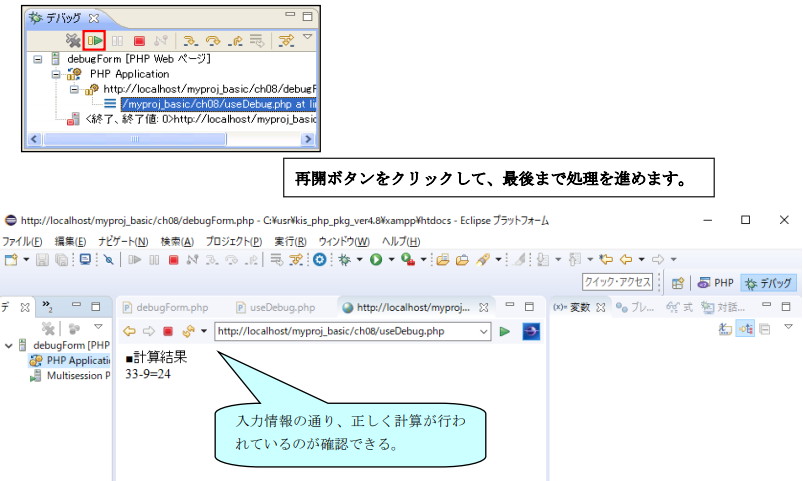
Task: Toggle the highlighted icon in the Variables view toolbar
Action: coord(745,328)
